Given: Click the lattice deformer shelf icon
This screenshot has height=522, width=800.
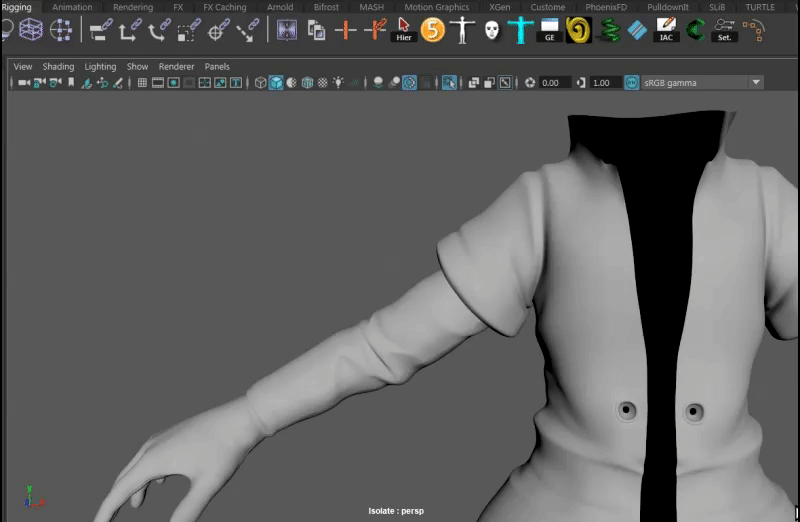Looking at the screenshot, I should pos(31,30).
